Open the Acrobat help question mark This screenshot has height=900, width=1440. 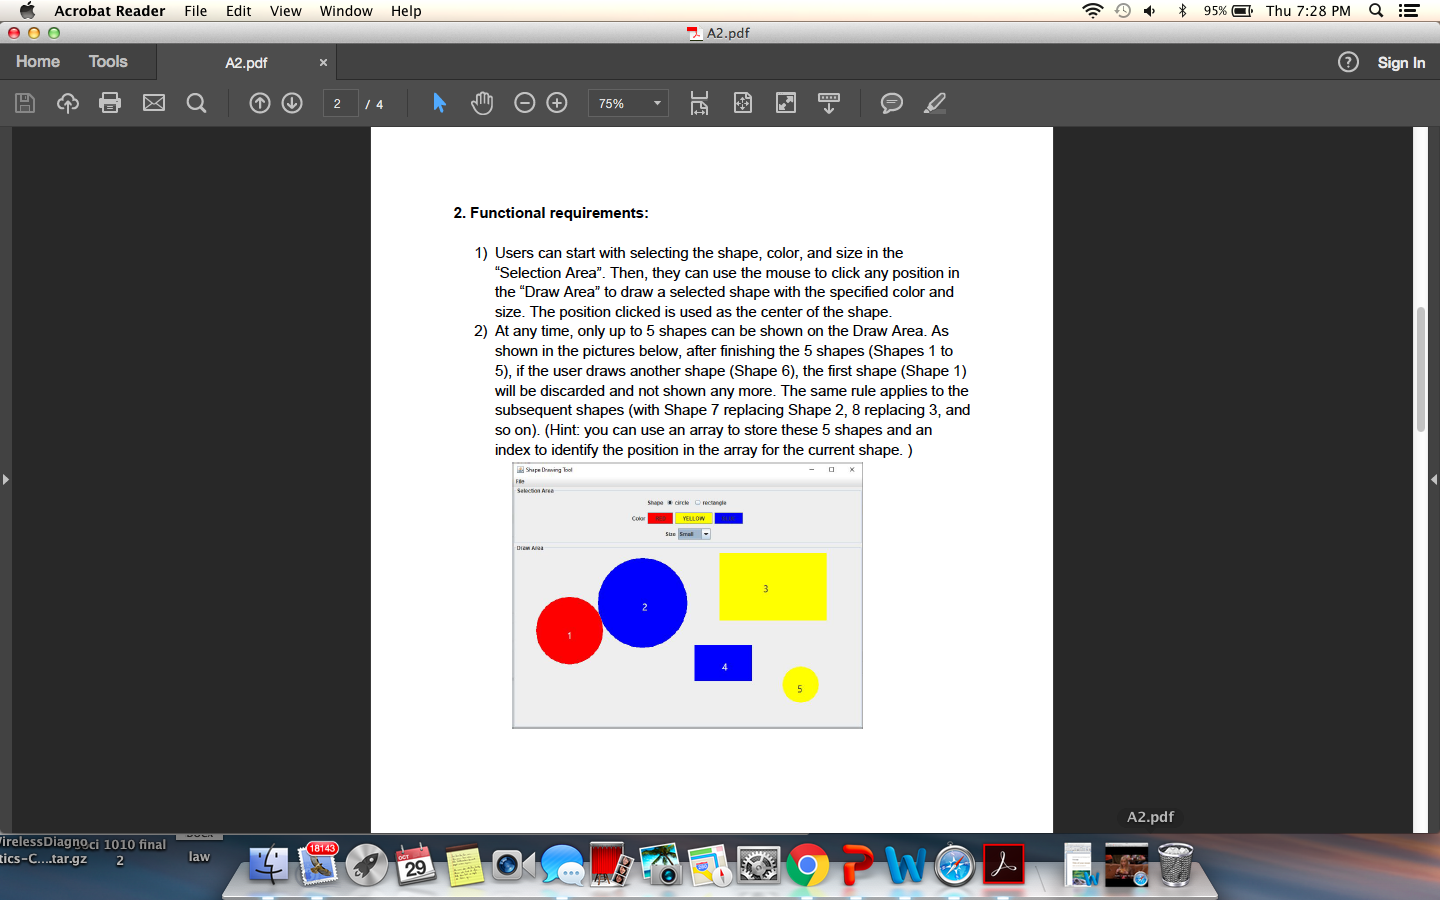pyautogui.click(x=1348, y=62)
